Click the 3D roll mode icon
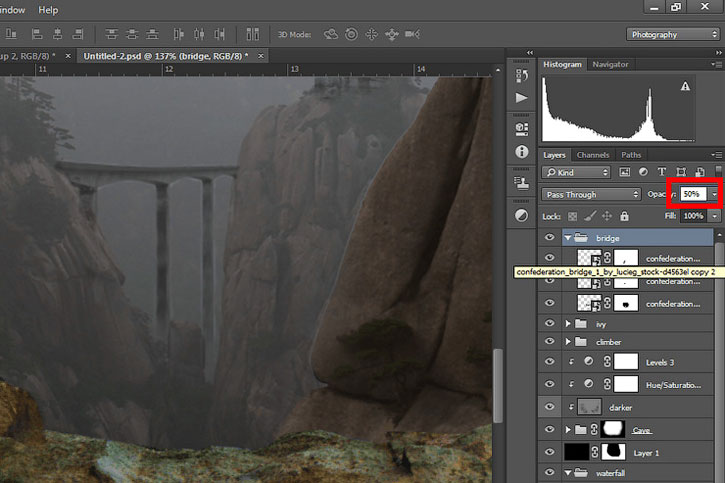 pos(351,34)
